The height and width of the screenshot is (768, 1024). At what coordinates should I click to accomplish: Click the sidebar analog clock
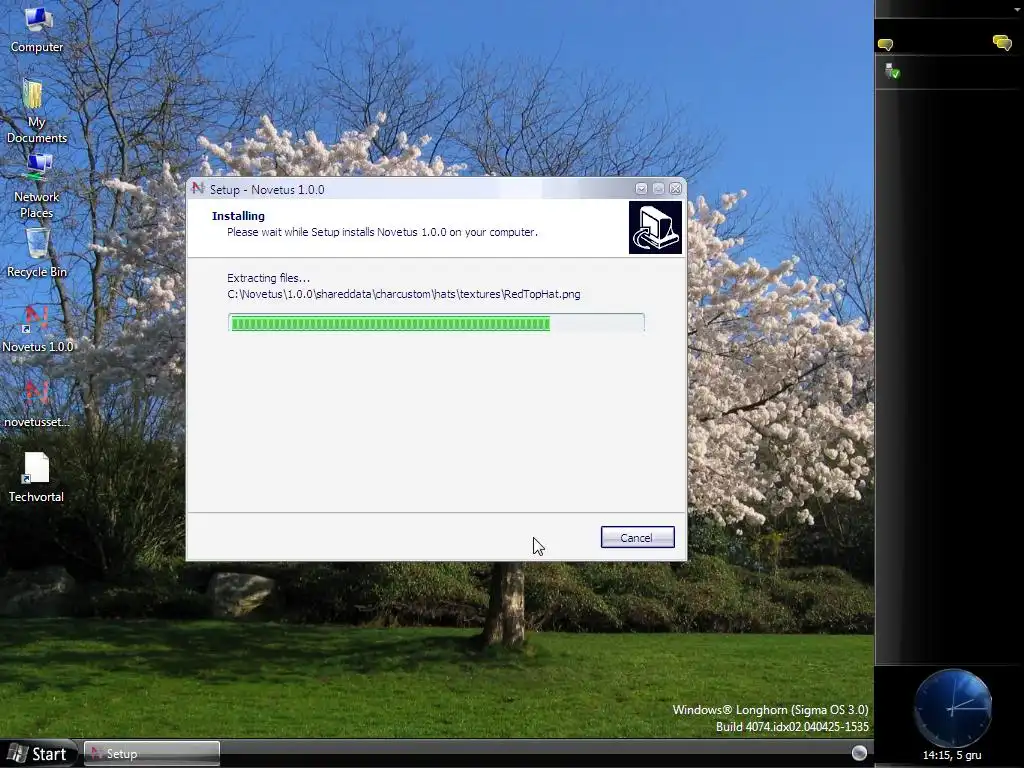tap(953, 708)
